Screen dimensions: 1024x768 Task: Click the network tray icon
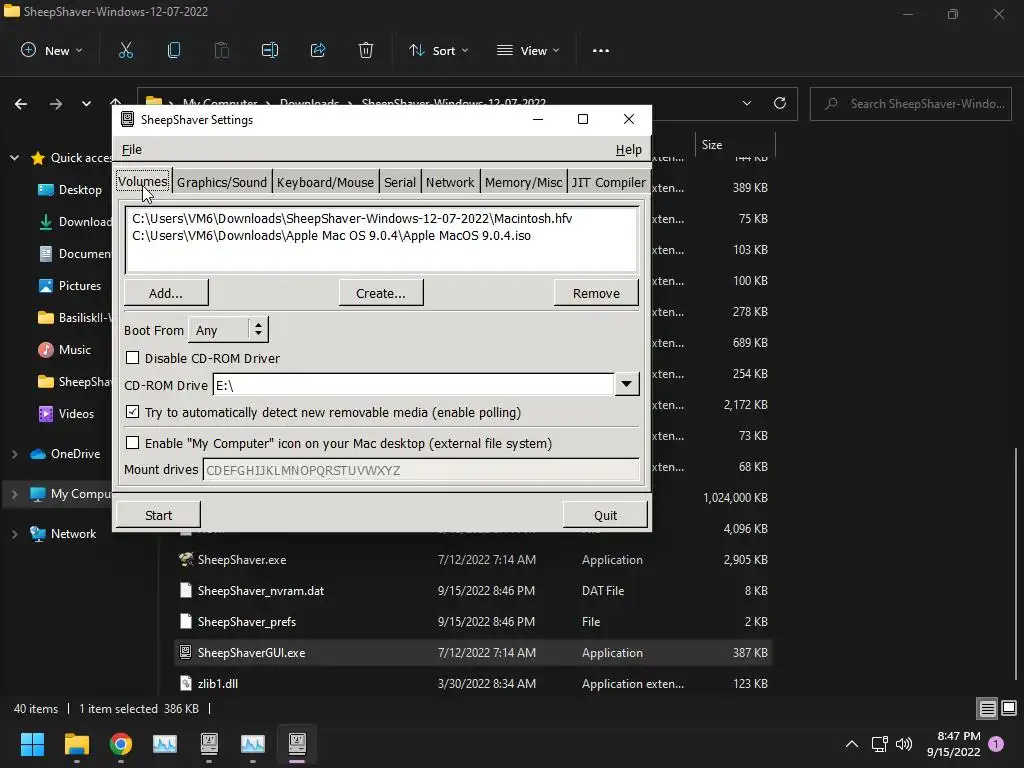point(879,744)
